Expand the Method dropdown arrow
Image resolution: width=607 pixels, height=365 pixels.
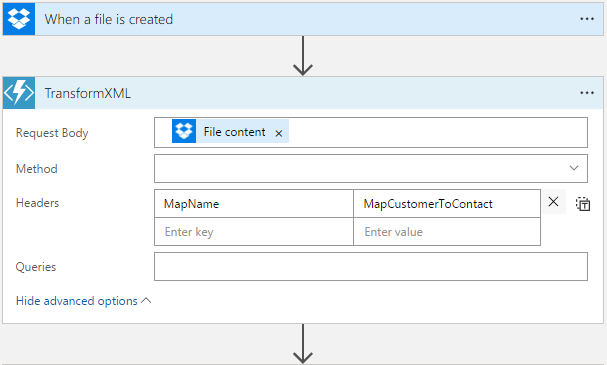click(574, 168)
